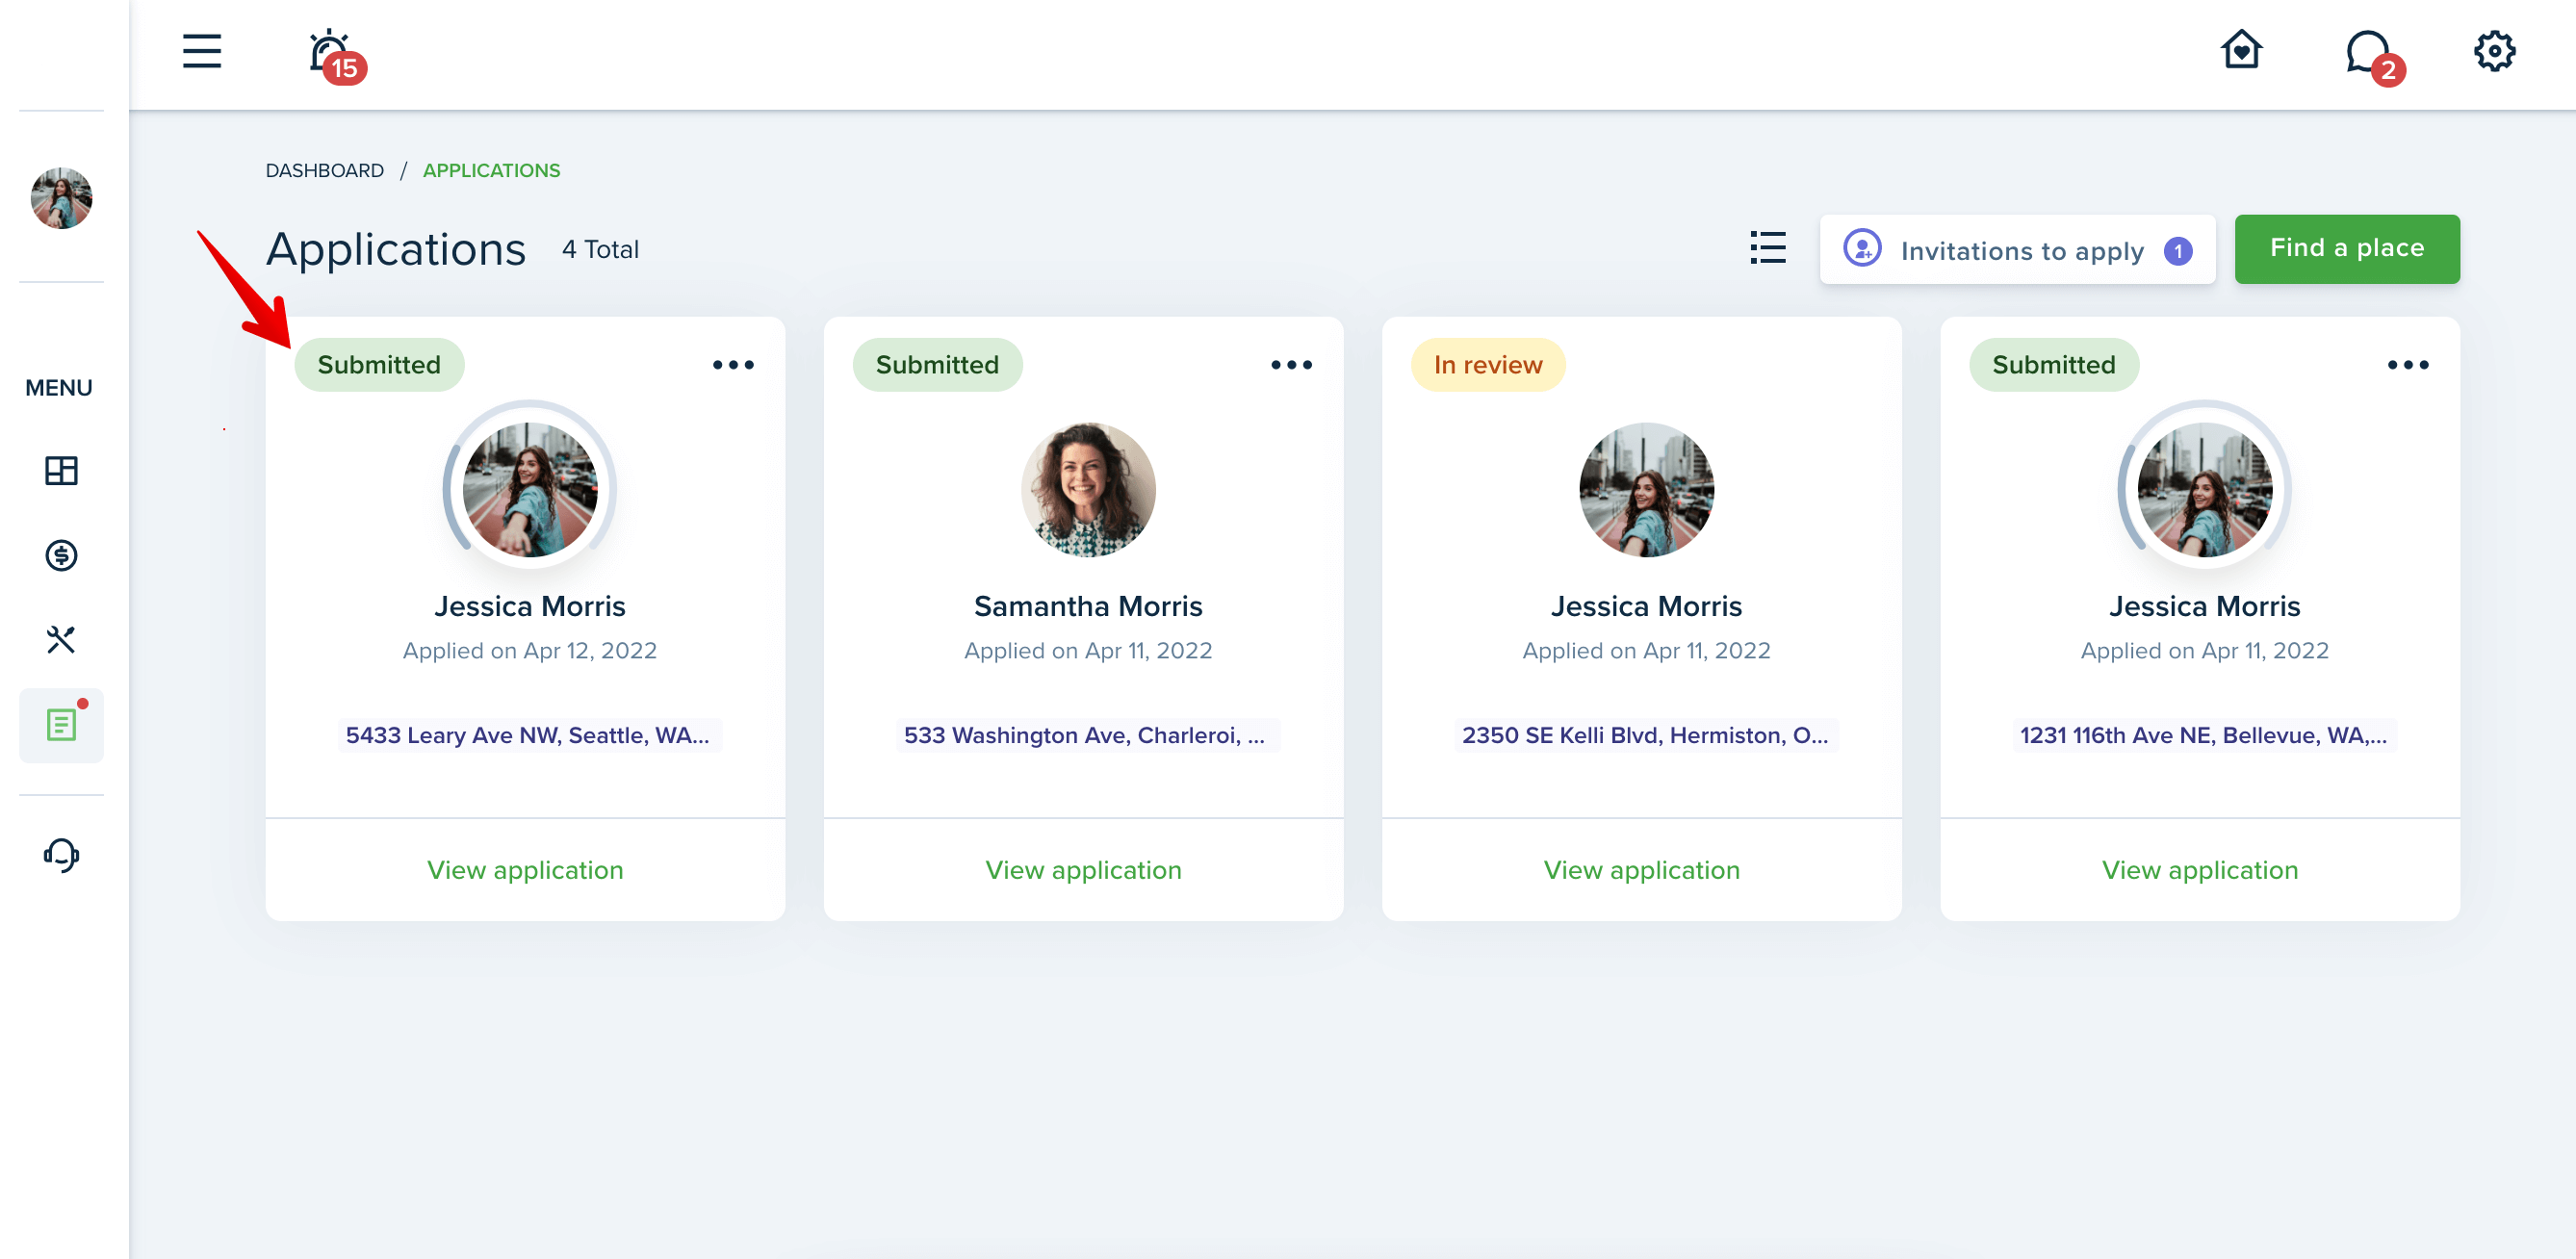Screen dimensions: 2576x1259
Task: Open options menu on Samantha Morris card
Action: point(1291,365)
